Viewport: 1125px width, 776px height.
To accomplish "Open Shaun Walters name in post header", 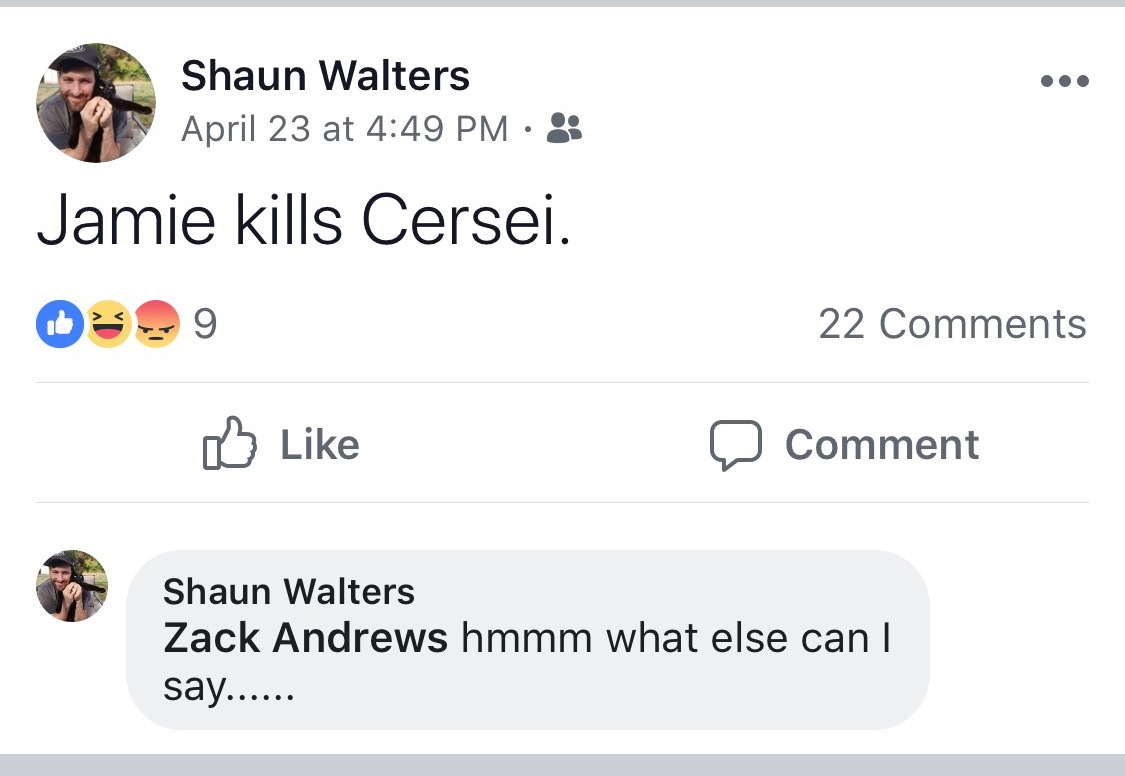I will click(325, 76).
